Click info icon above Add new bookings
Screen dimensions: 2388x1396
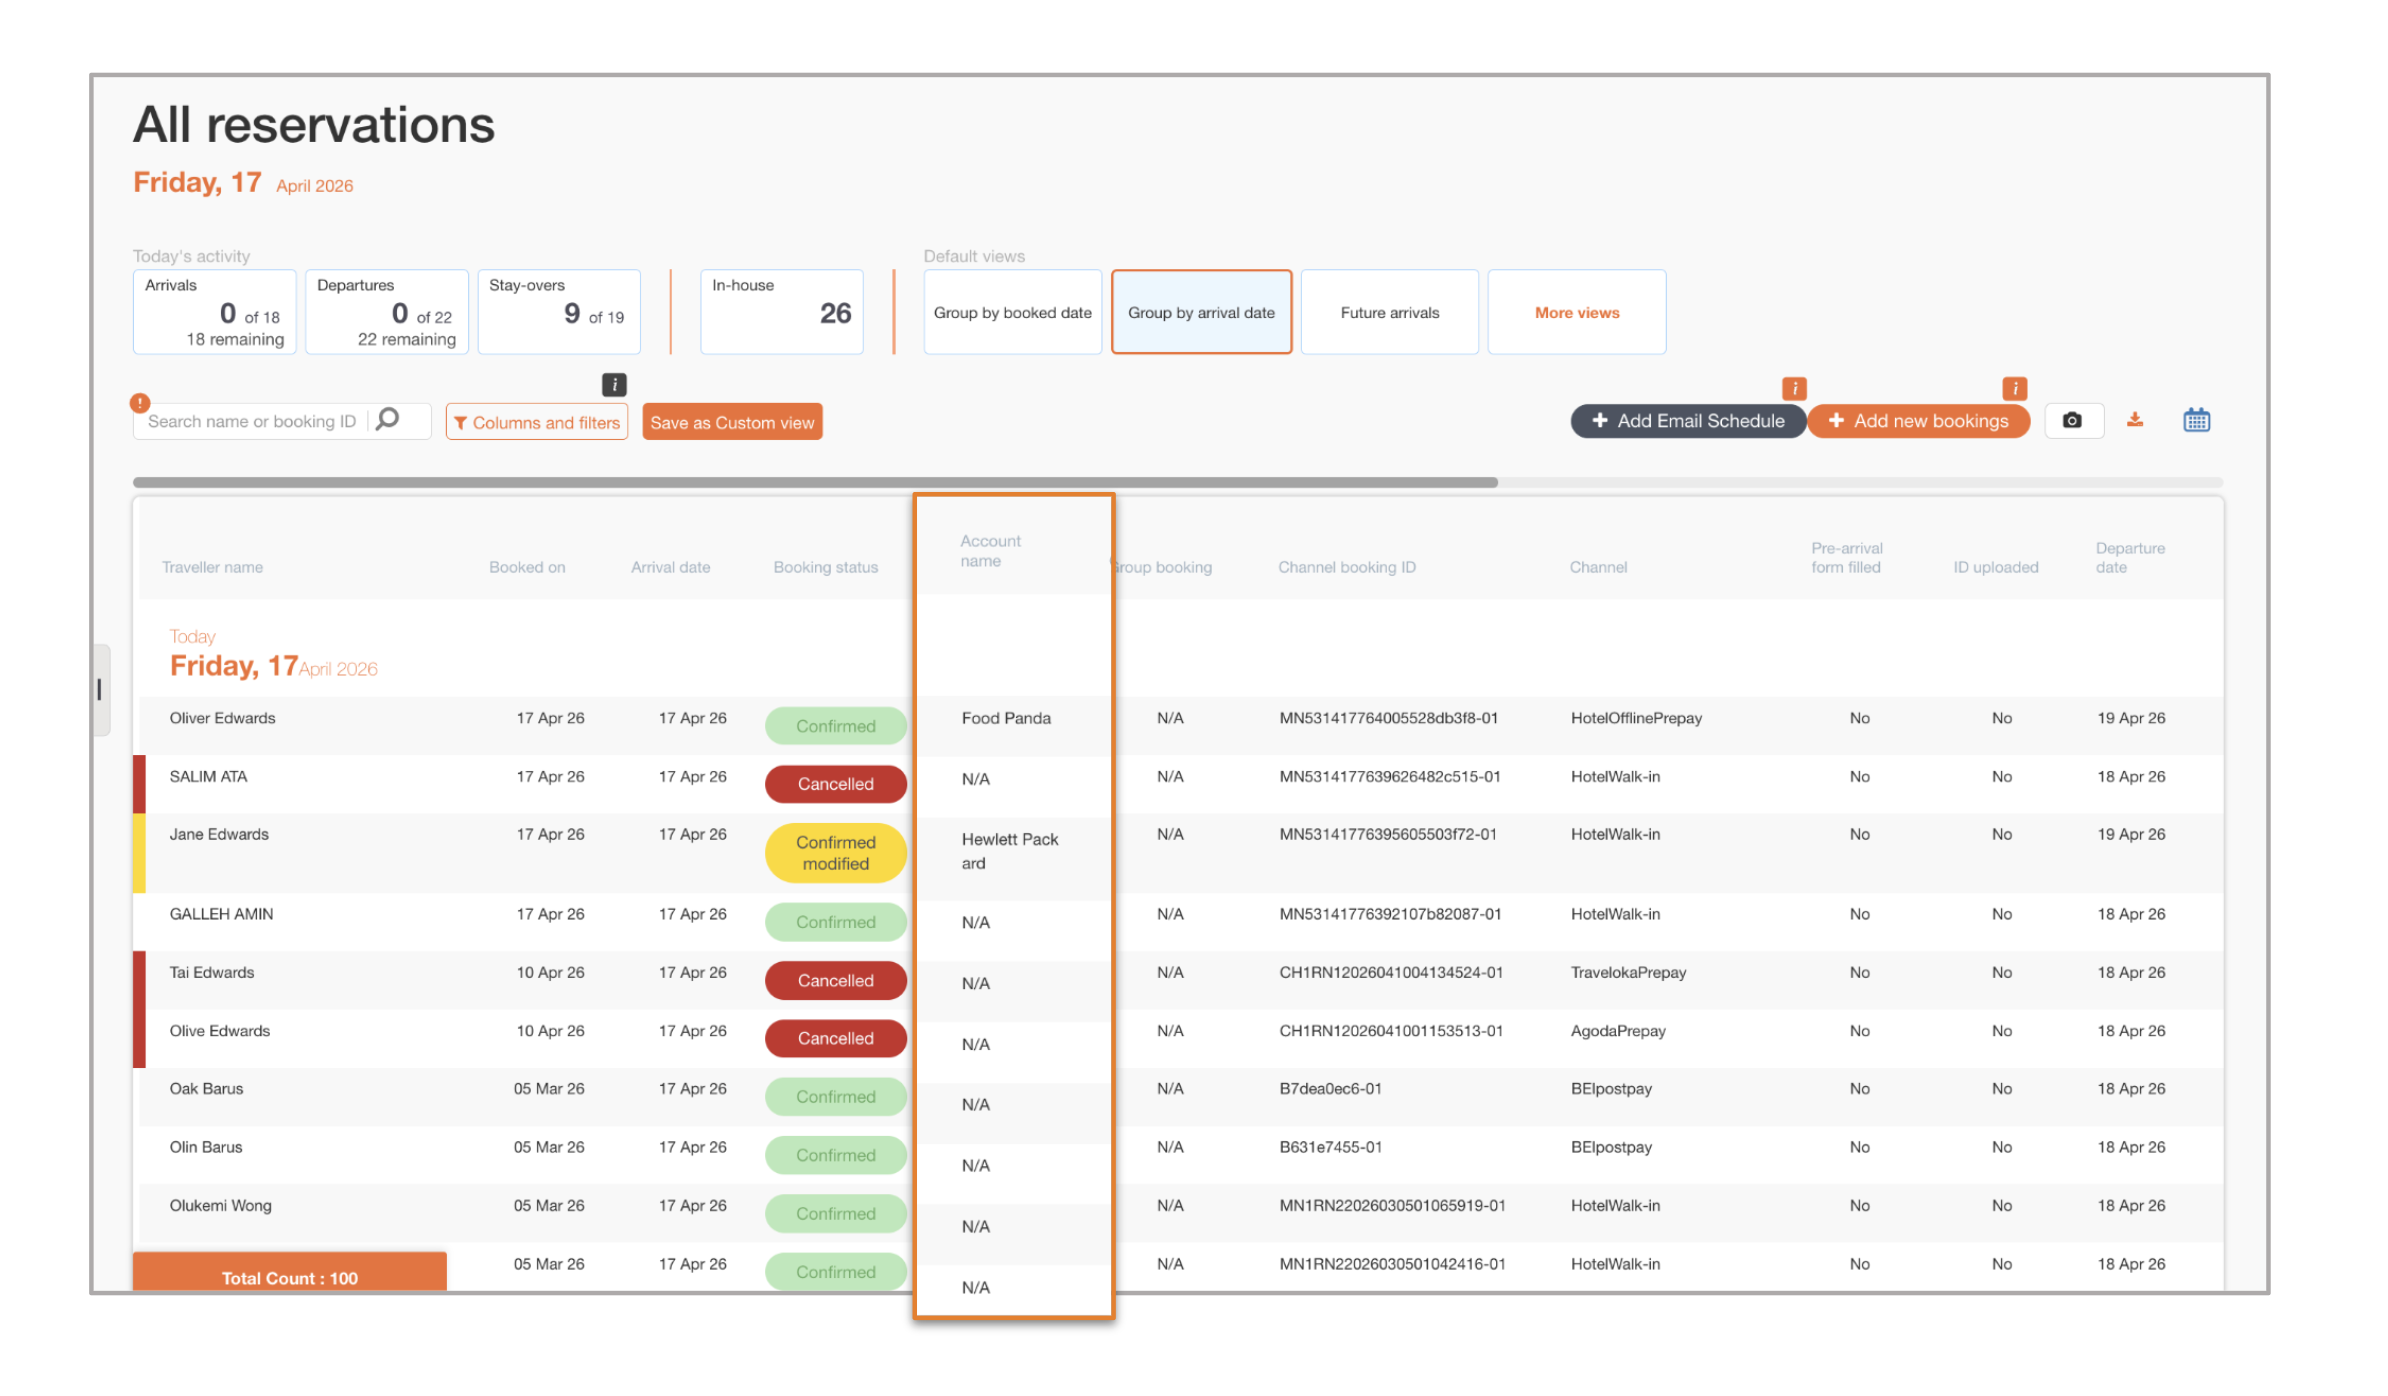(x=2014, y=388)
